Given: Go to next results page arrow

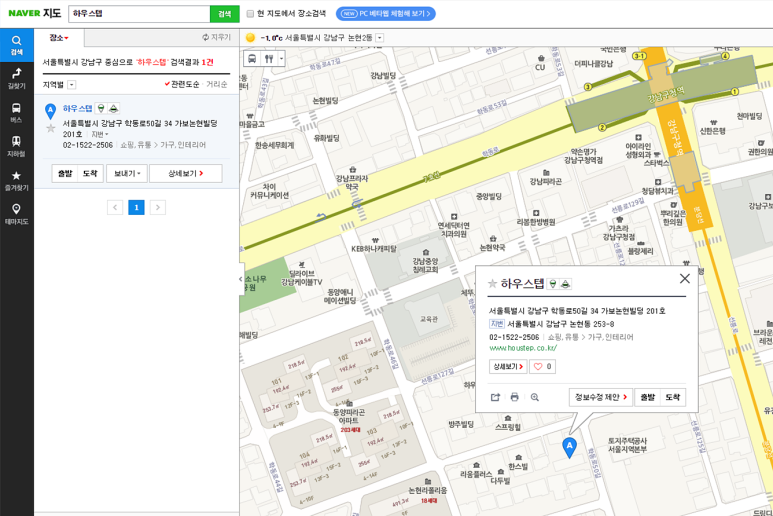Looking at the screenshot, I should click(x=158, y=207).
